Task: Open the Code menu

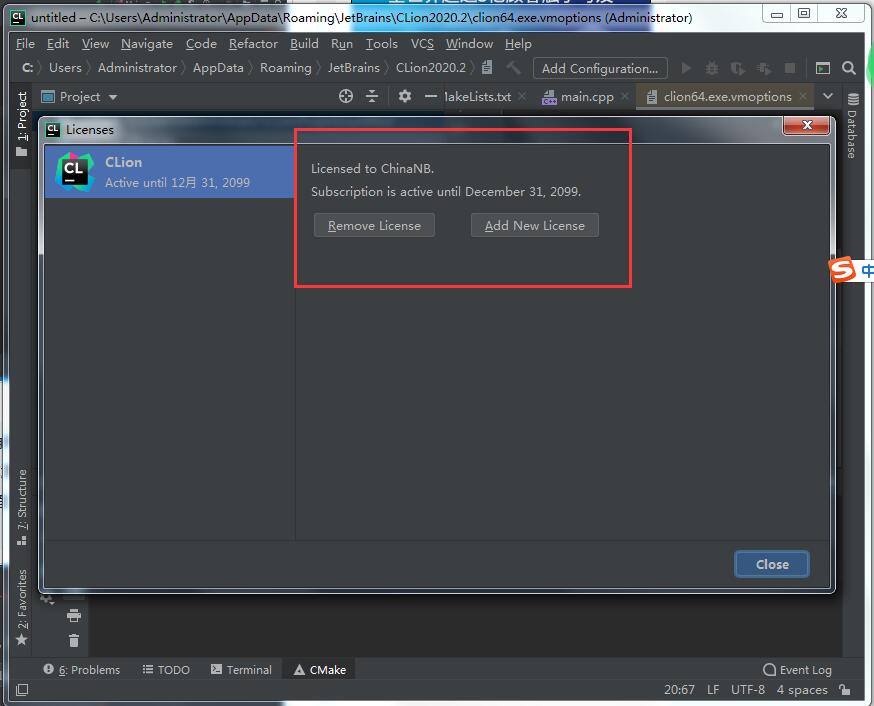Action: [201, 44]
